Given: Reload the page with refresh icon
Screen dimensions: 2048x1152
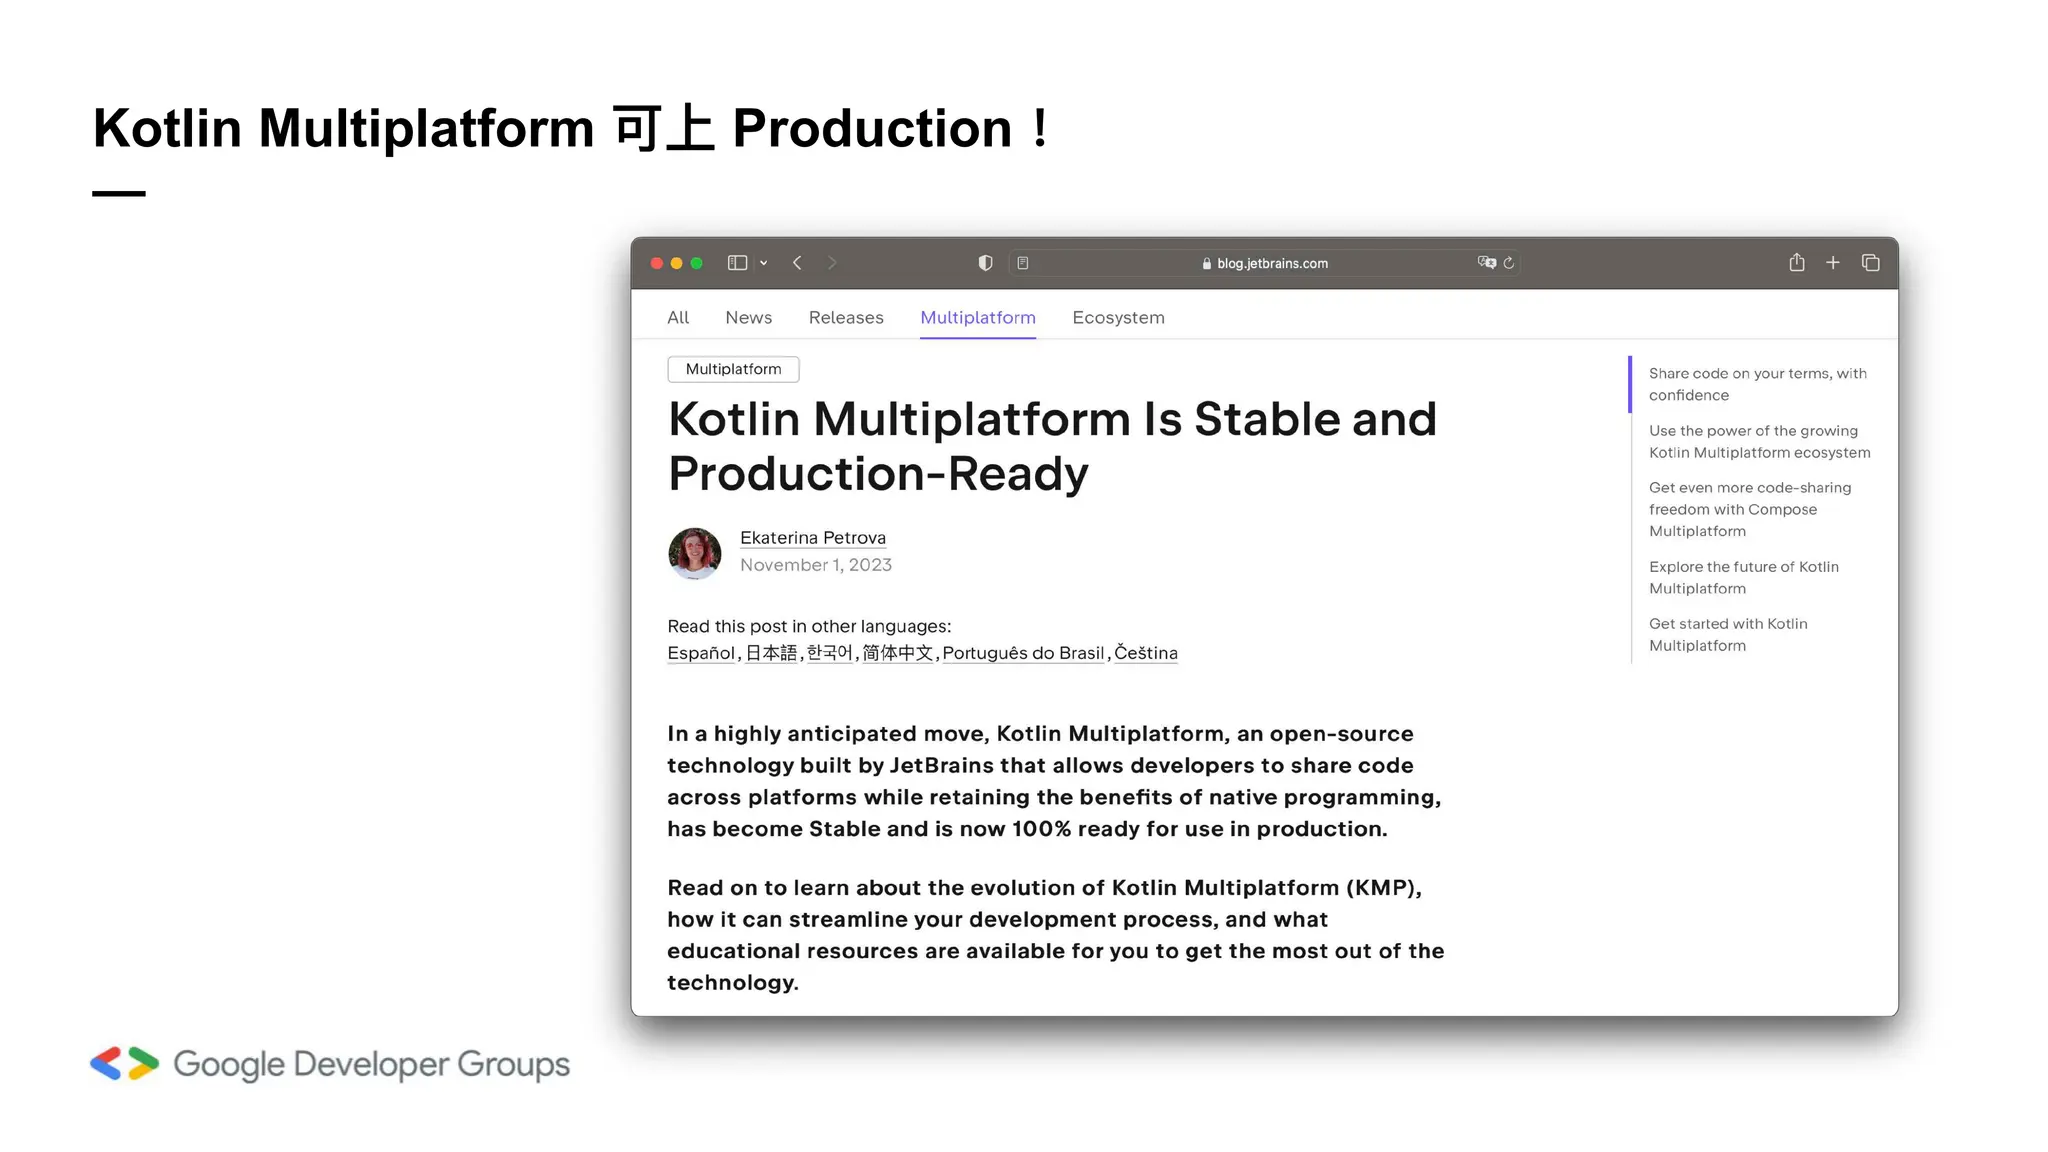Looking at the screenshot, I should click(x=1509, y=263).
